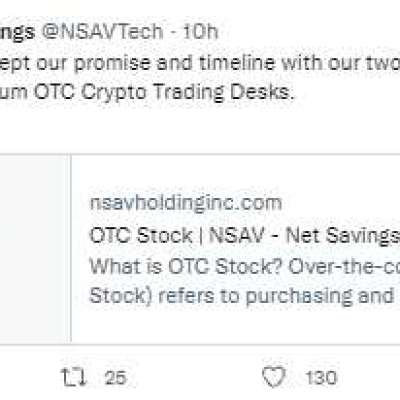Screen dimensions: 400x400
Task: Click tweet text 'OTC Crypto Trading Desks.'
Action: [x=164, y=92]
